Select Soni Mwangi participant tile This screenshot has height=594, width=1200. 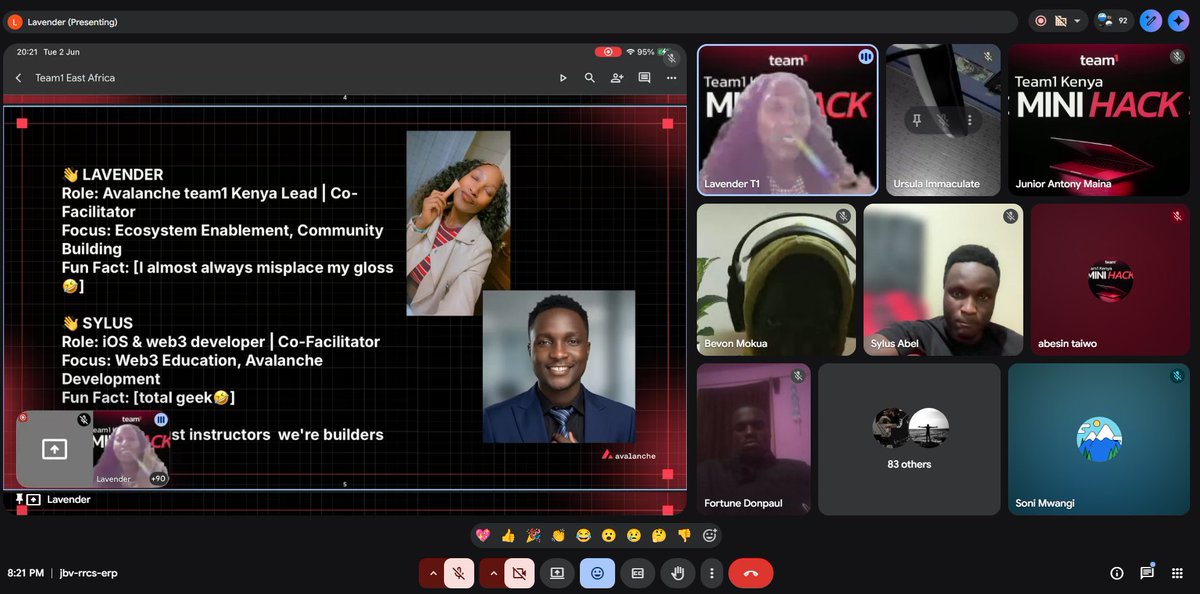(1098, 438)
